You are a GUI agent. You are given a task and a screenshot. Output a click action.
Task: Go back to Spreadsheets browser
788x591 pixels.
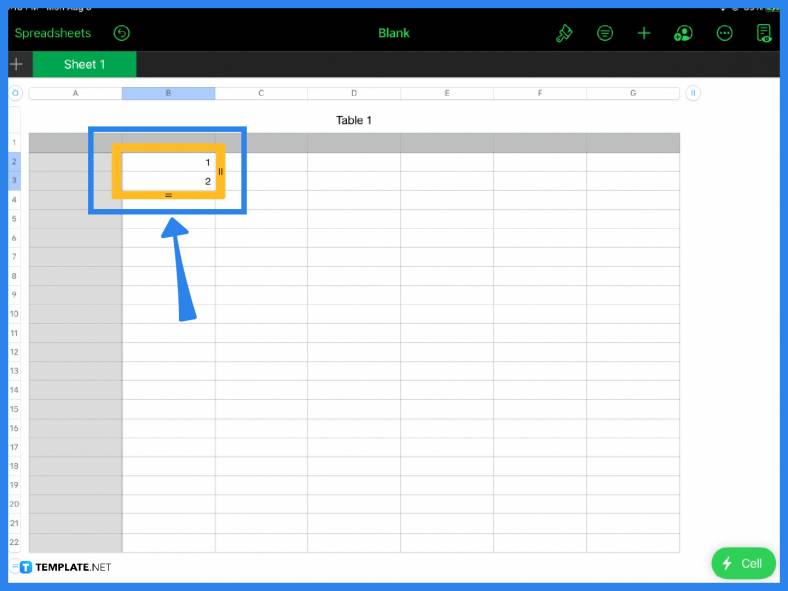pyautogui.click(x=52, y=33)
